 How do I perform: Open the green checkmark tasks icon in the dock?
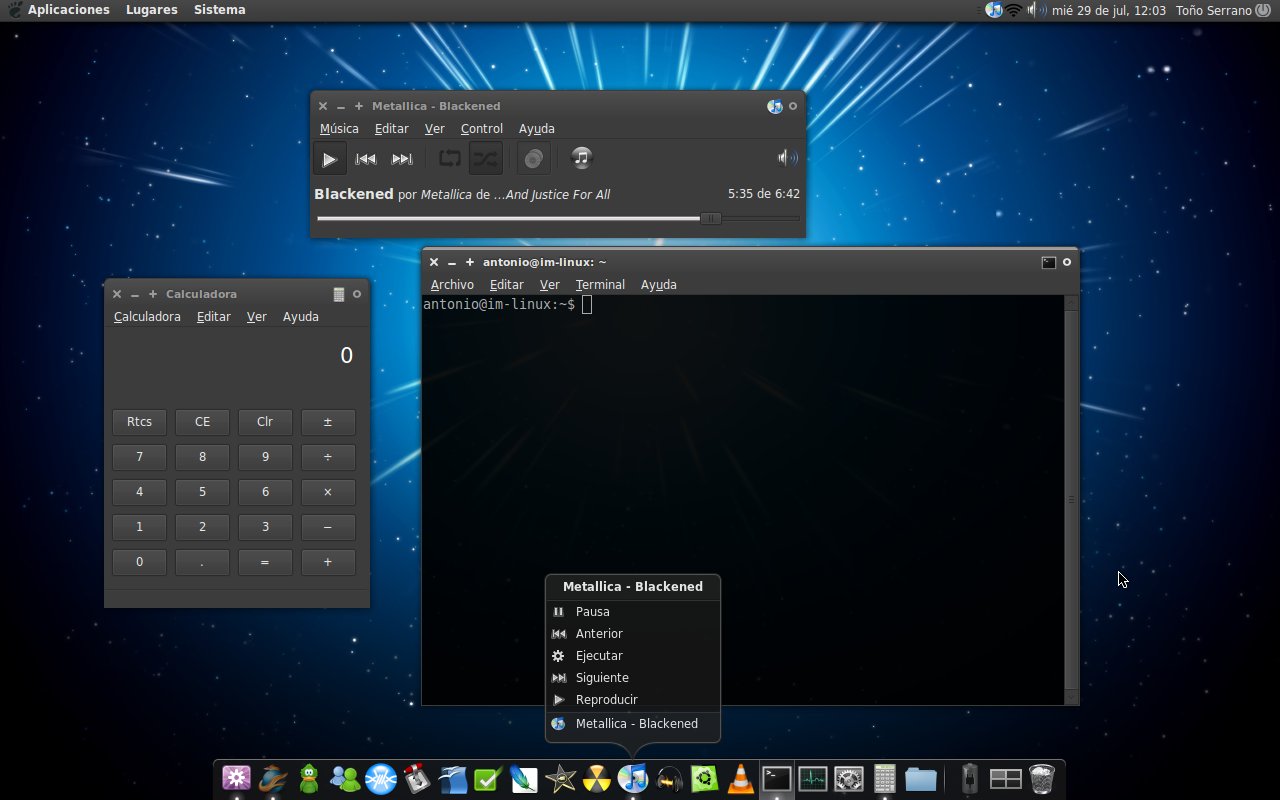489,778
